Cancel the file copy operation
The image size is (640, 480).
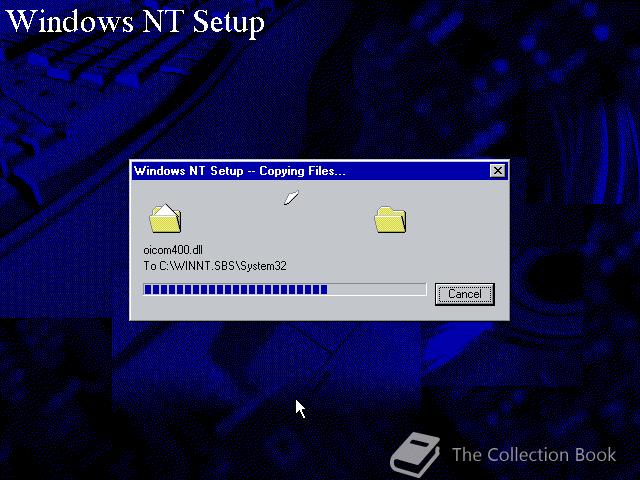click(464, 294)
